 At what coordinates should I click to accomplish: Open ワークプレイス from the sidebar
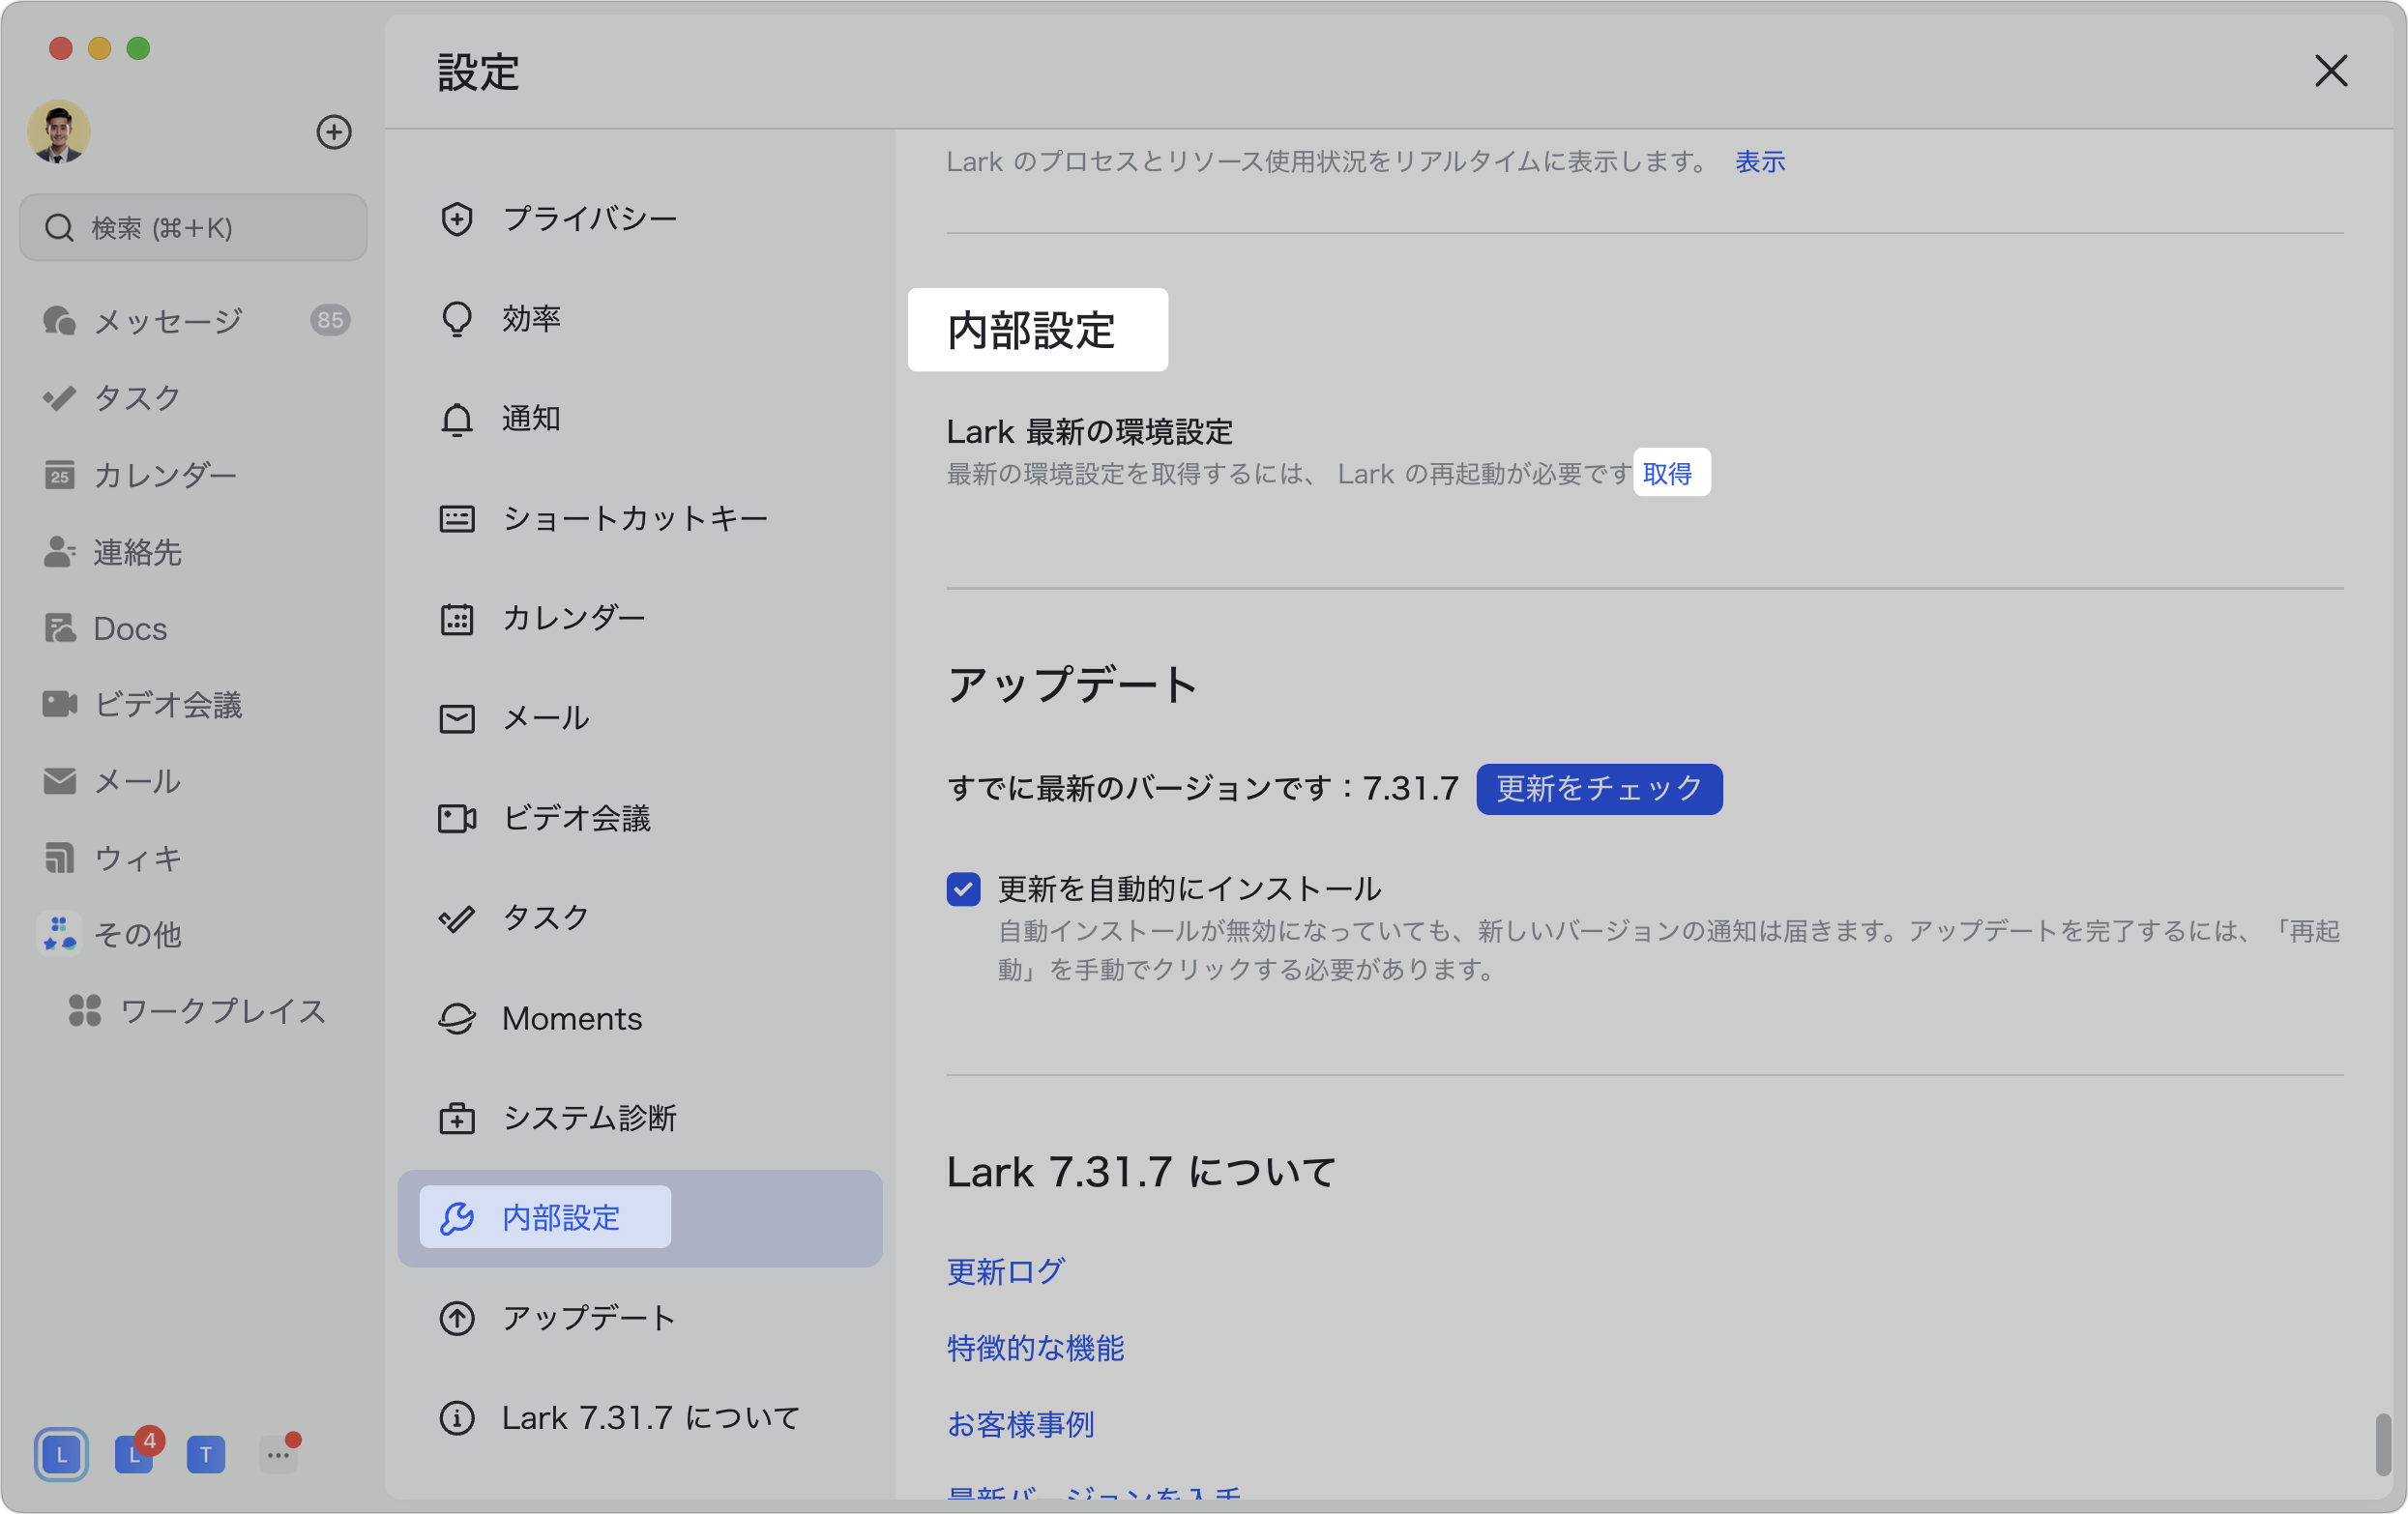click(222, 1011)
